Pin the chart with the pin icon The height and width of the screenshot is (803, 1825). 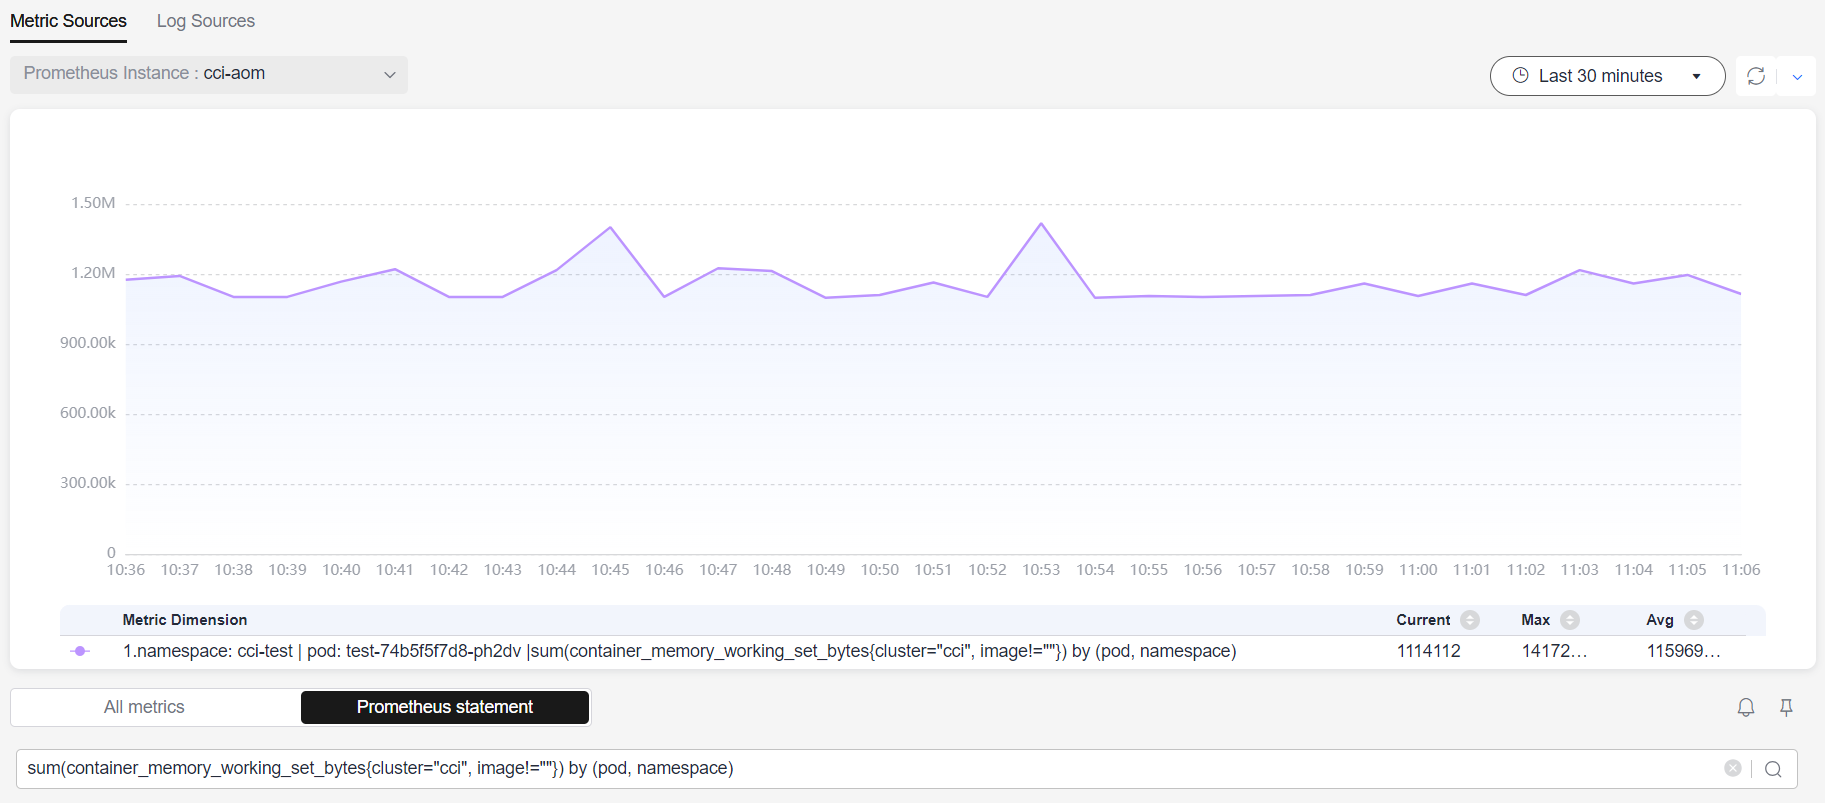1786,707
